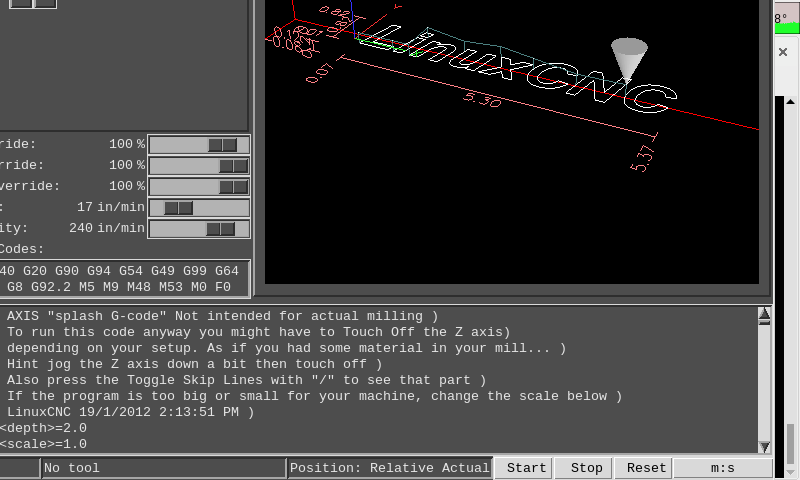
Task: Click the right panel scroll up arrow
Action: point(790,102)
